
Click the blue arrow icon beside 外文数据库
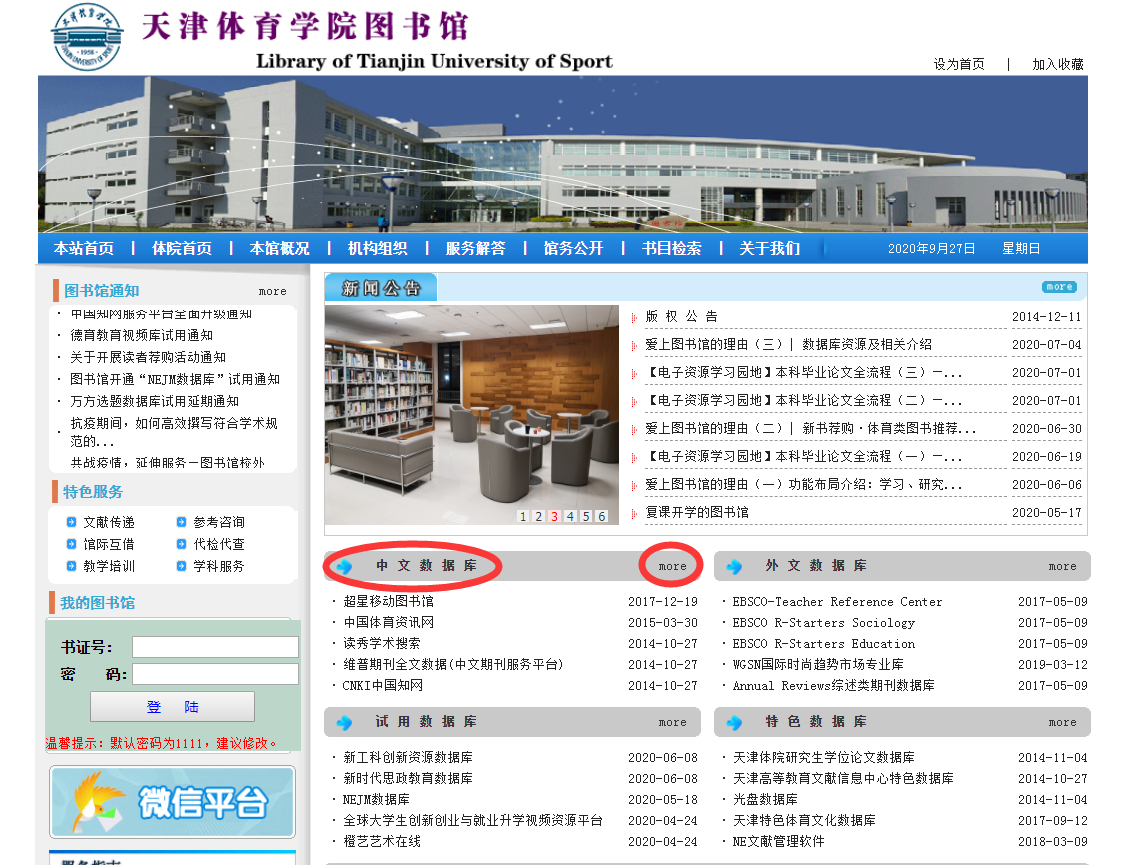[734, 566]
